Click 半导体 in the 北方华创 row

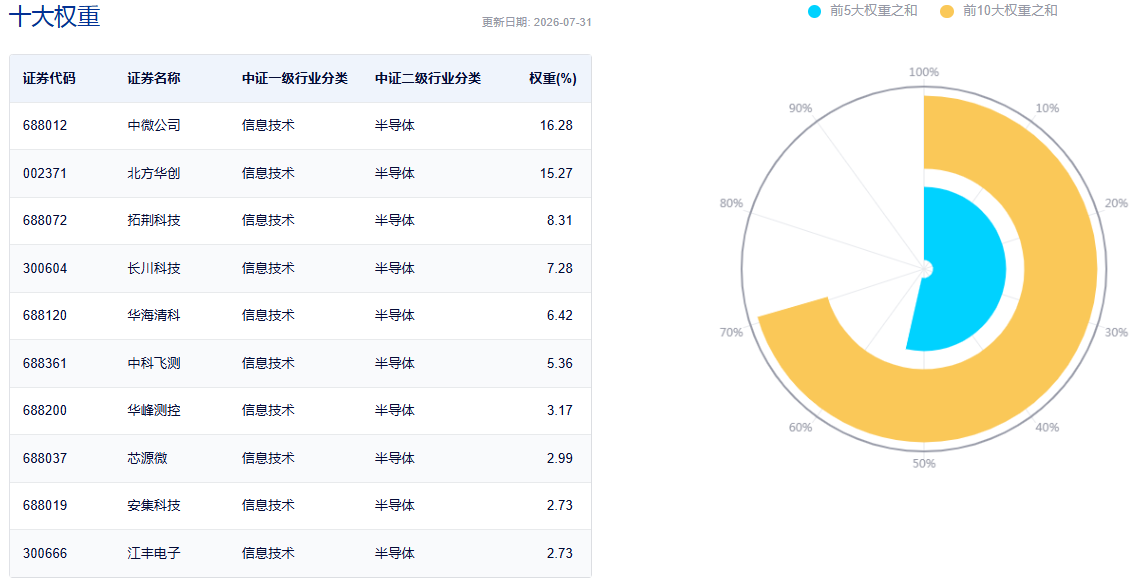point(395,173)
